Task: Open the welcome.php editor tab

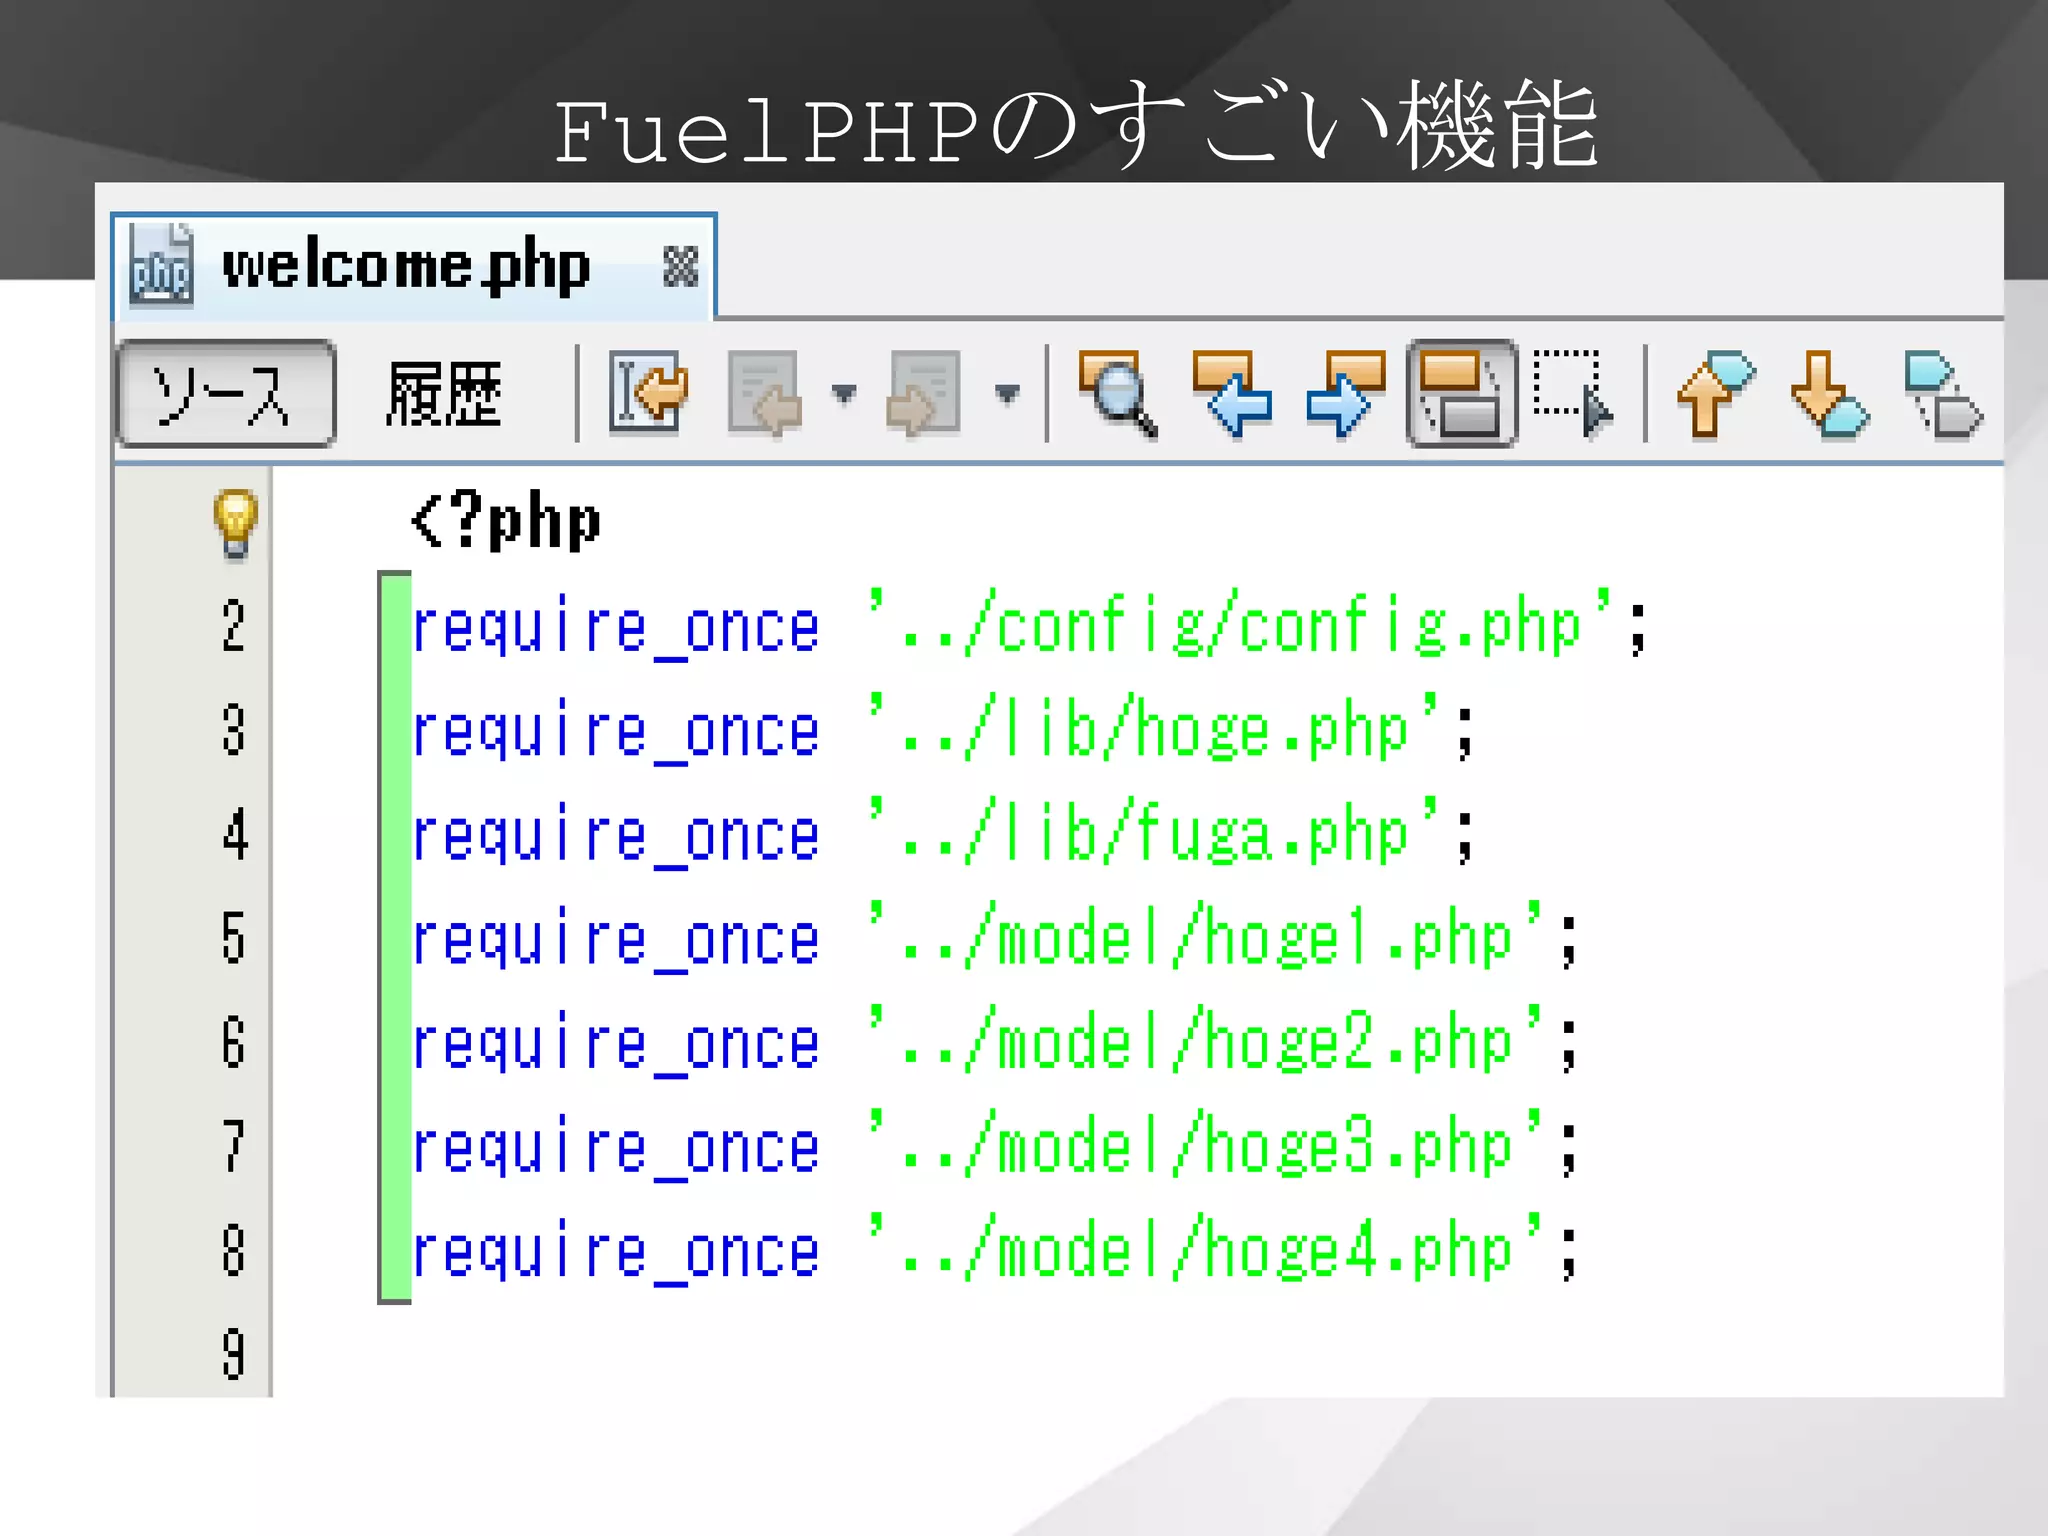Action: (413, 267)
